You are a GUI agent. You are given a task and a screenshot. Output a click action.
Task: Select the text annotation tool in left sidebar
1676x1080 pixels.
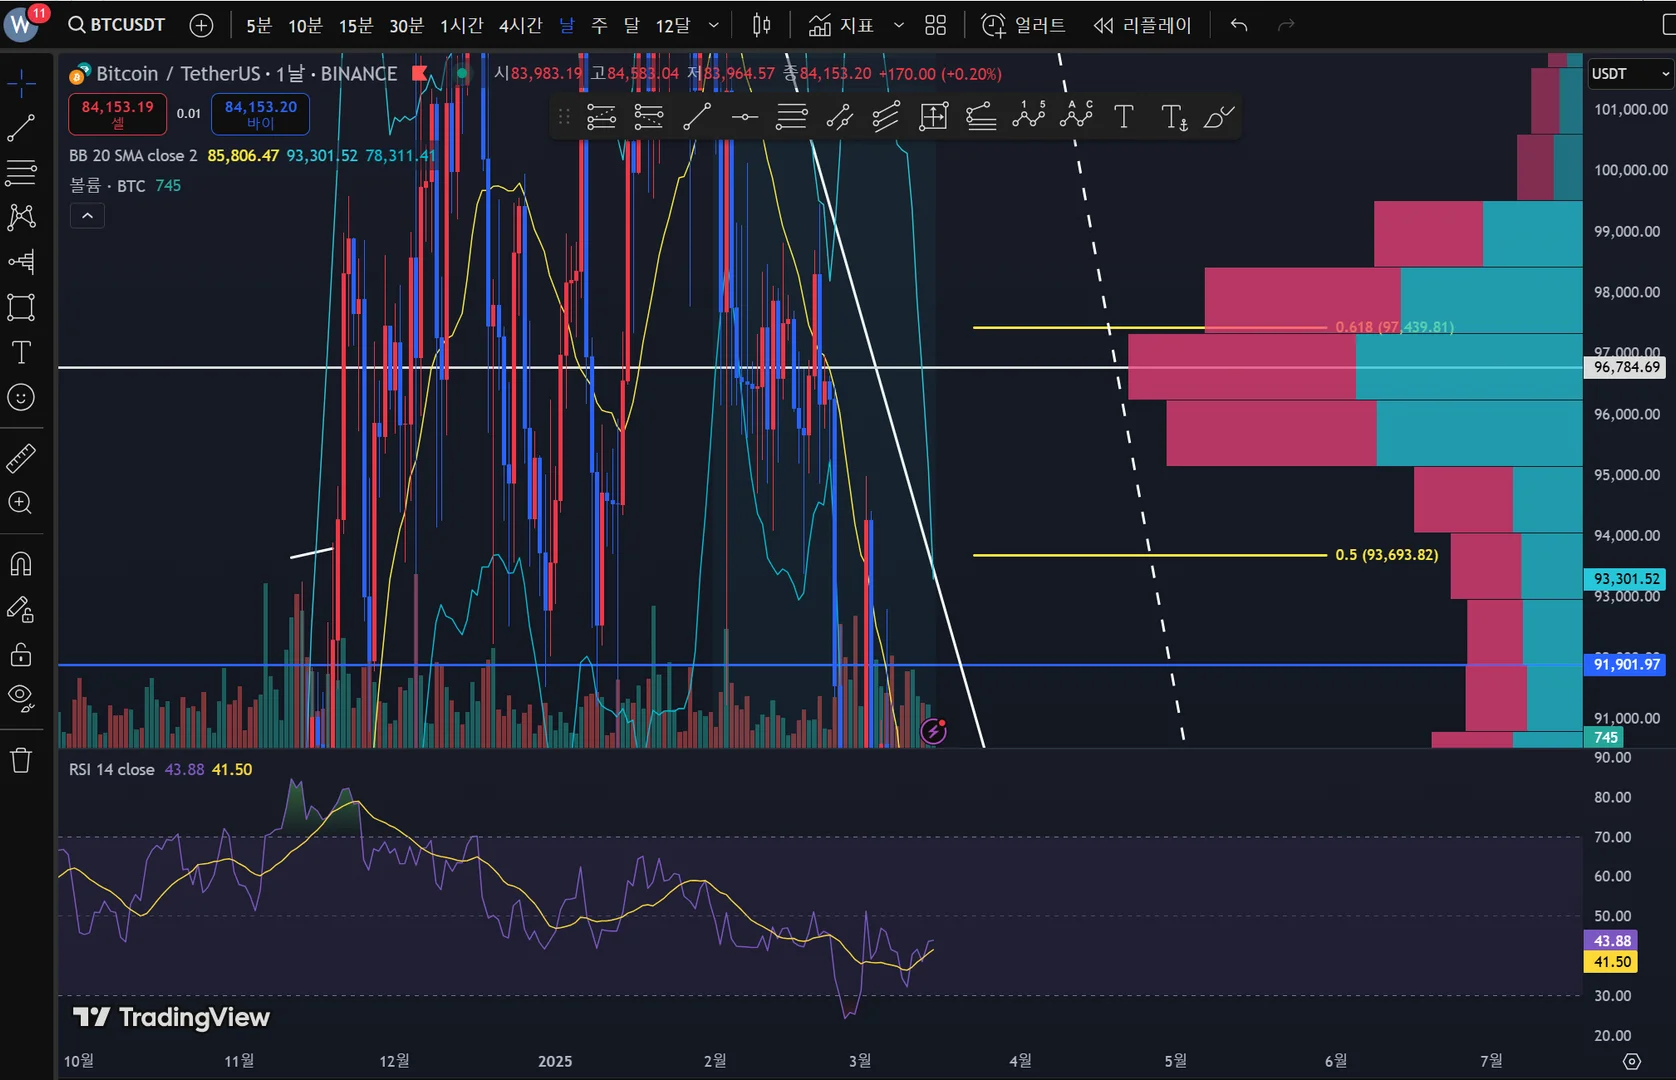pyautogui.click(x=21, y=352)
